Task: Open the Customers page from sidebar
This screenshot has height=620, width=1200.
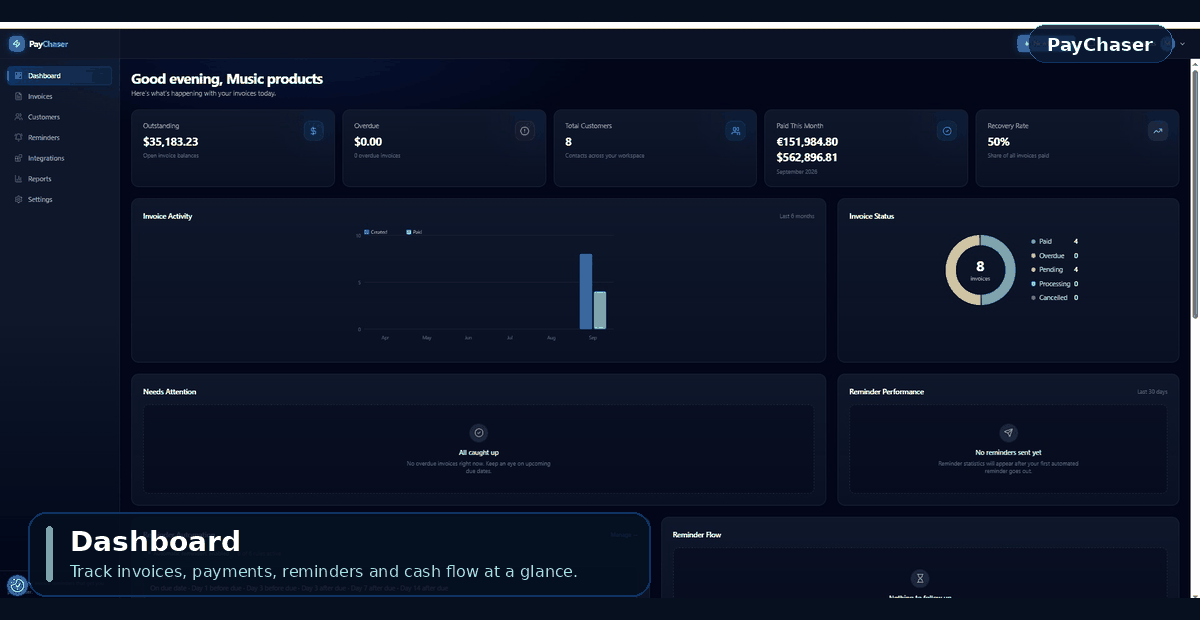Action: pos(59,117)
